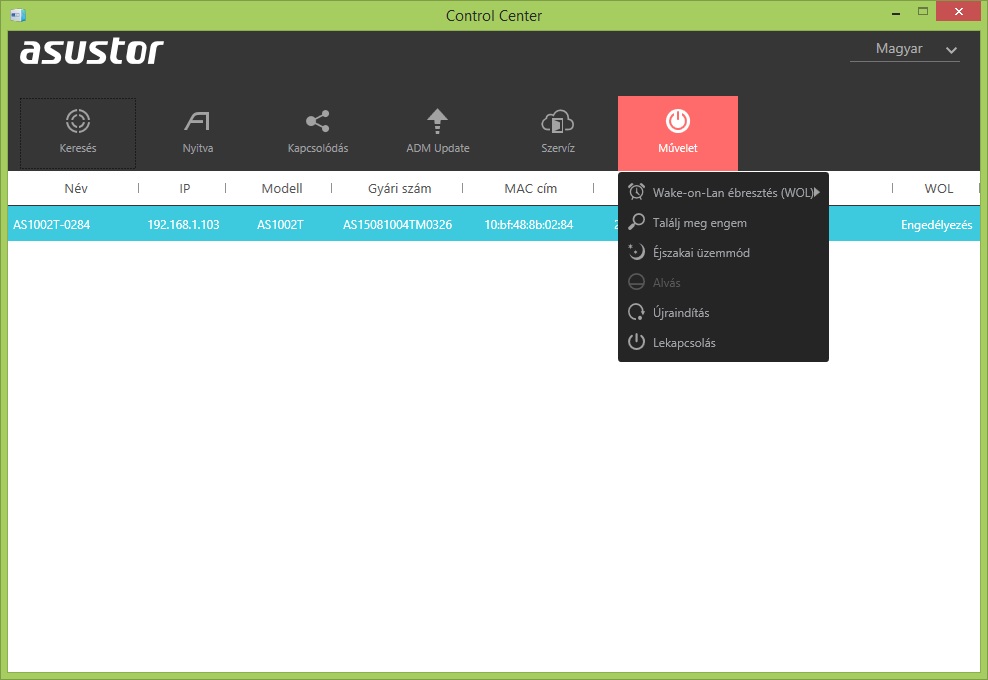The width and height of the screenshot is (988, 680).
Task: Click the Keresés search icon
Action: [78, 121]
